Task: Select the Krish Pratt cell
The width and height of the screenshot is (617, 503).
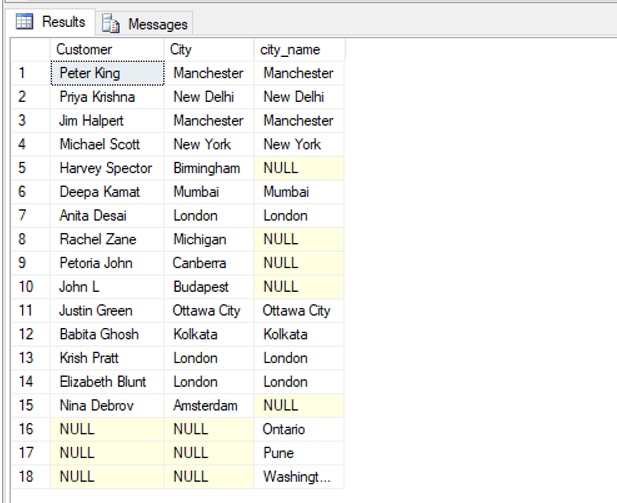Action: (x=107, y=358)
